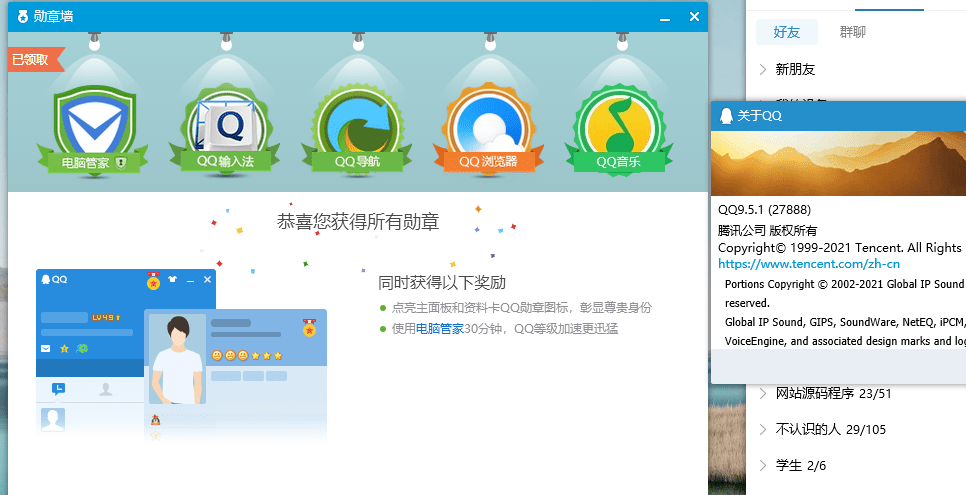Select the QQ音乐 green medal badge
Viewport: 966px width, 495px height.
pos(619,129)
